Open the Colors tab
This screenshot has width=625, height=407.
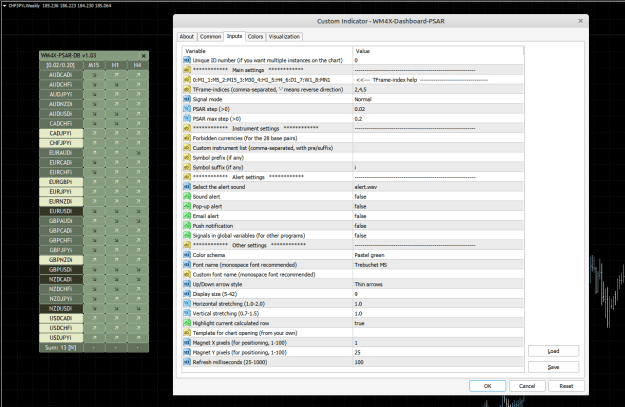(x=256, y=37)
